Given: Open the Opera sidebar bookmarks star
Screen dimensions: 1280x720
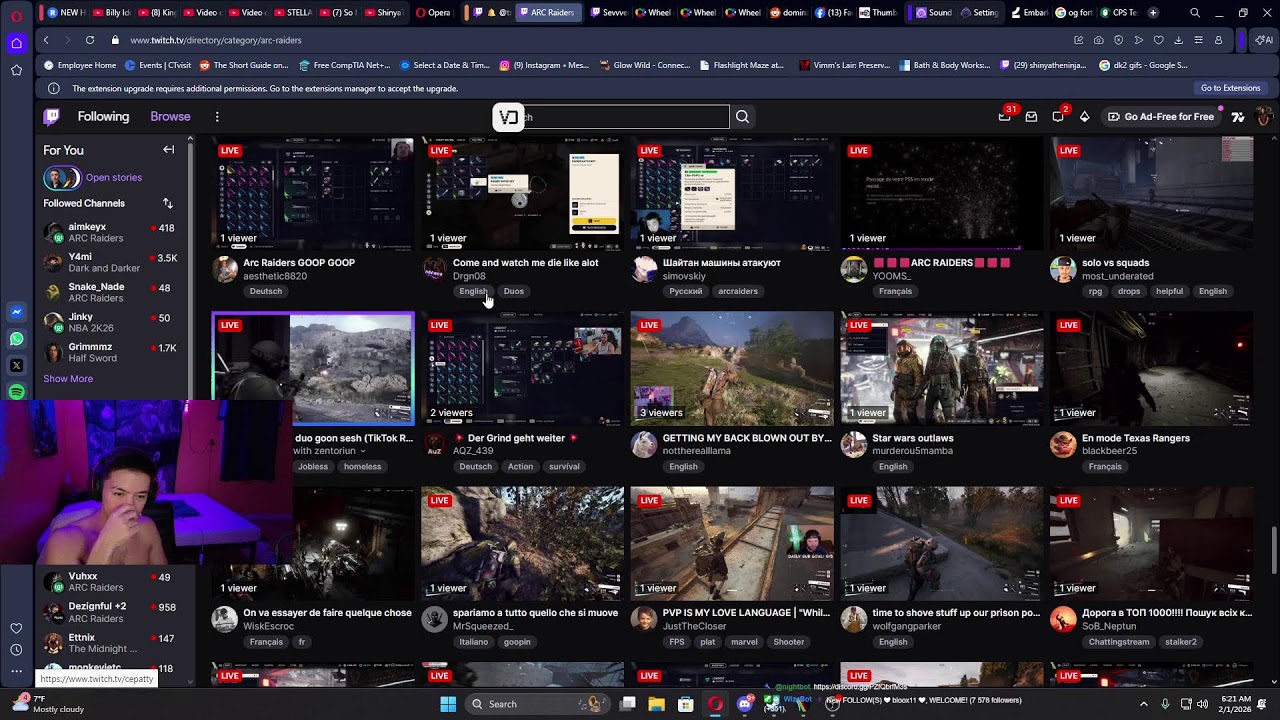Looking at the screenshot, I should [x=16, y=70].
